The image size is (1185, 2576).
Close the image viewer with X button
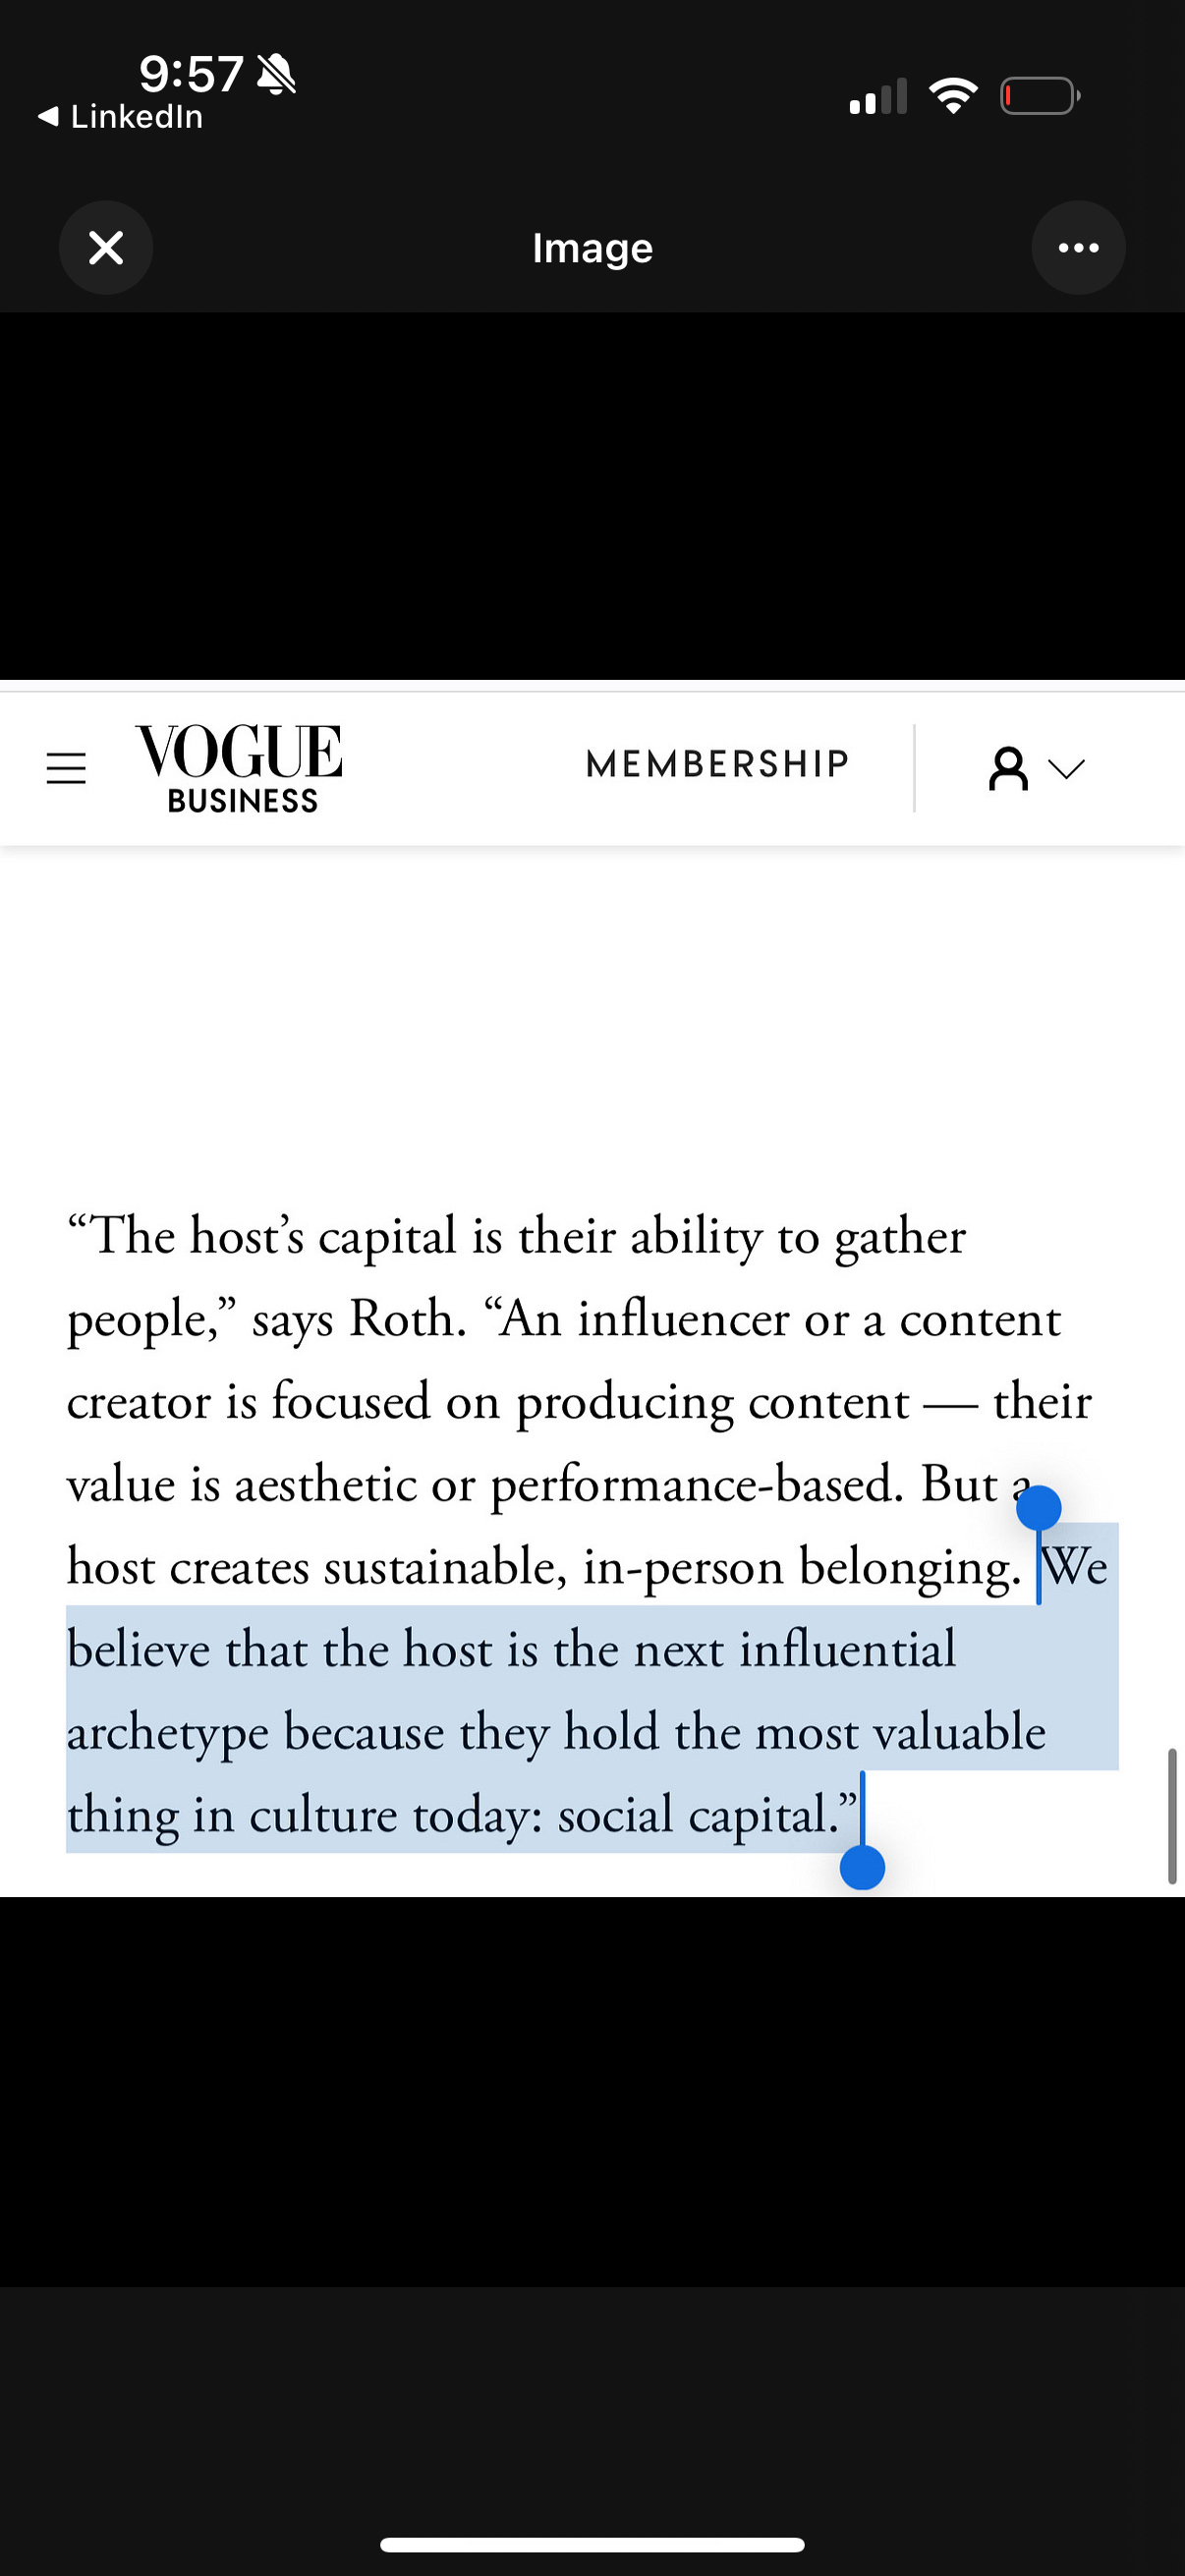pos(106,247)
